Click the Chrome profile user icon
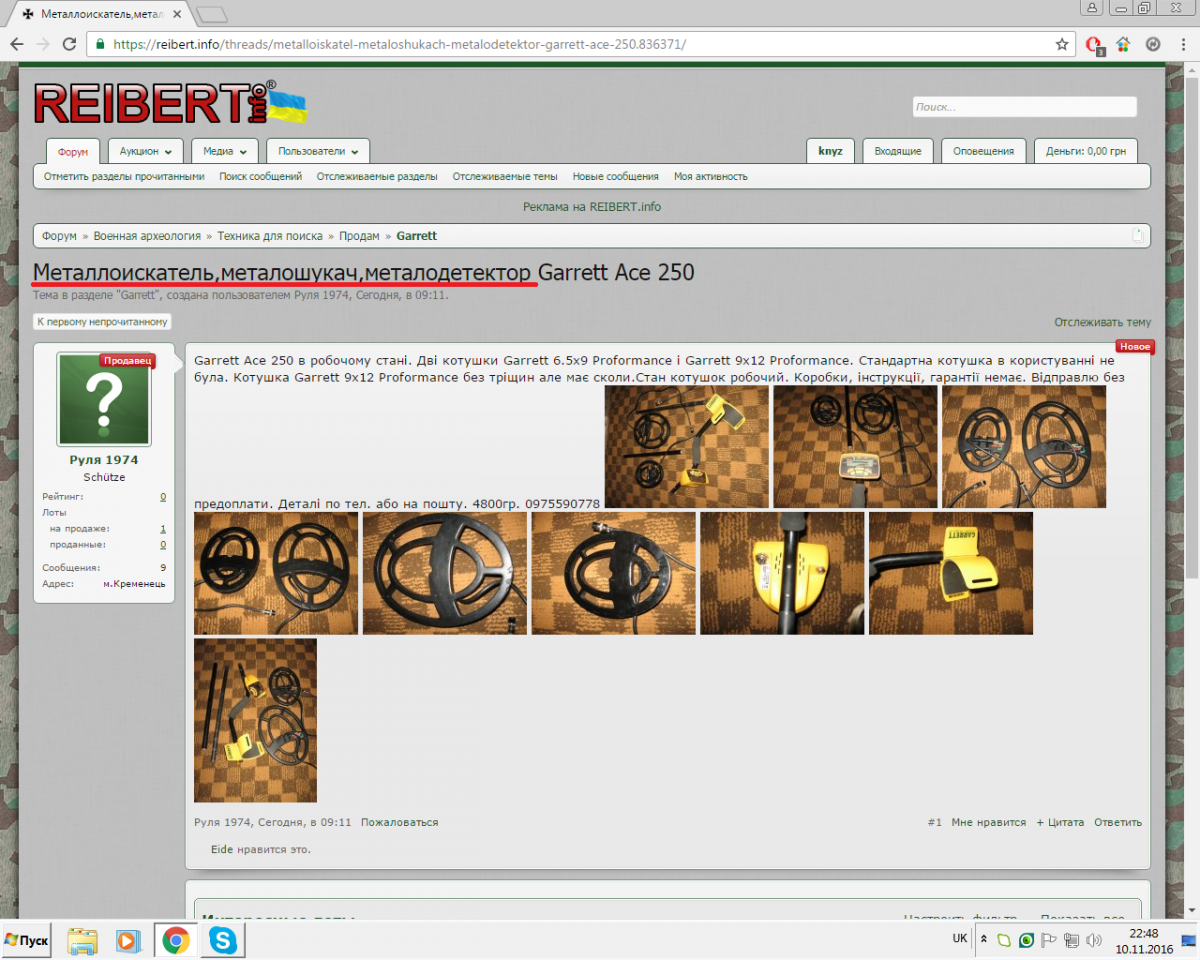1200x960 pixels. (1092, 8)
